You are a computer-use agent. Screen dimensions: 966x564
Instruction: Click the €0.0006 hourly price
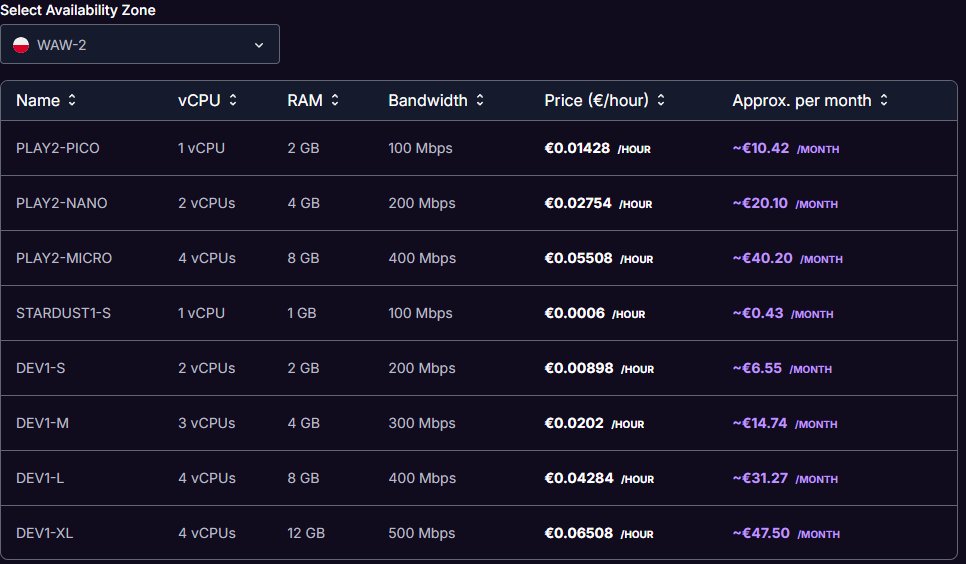575,313
